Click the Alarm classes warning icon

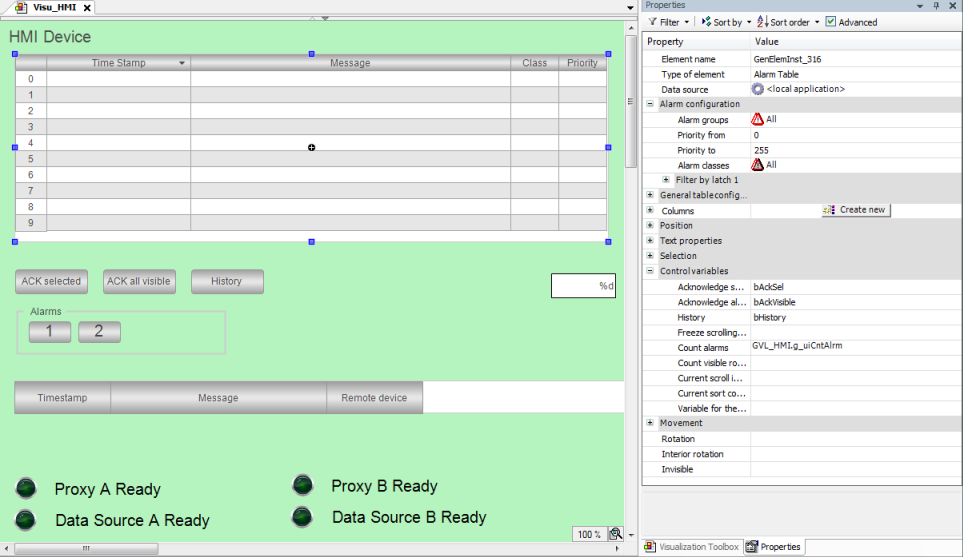pos(758,165)
